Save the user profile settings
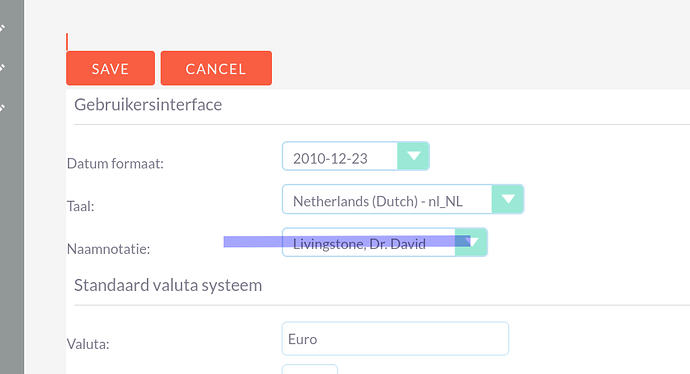This screenshot has width=690, height=374. 110,68
